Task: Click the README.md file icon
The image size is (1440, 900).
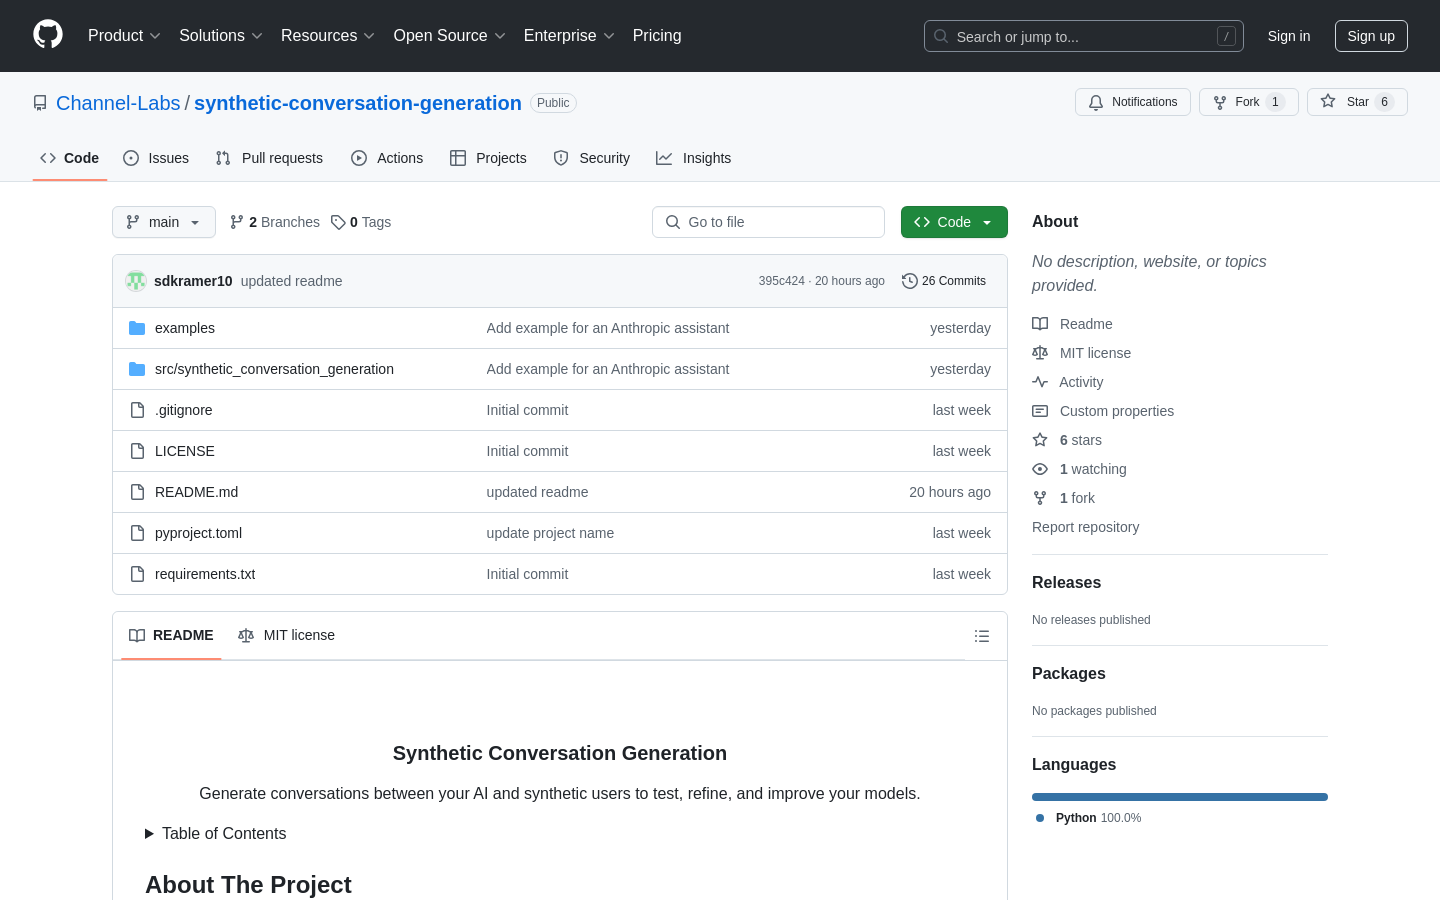Action: 137,492
